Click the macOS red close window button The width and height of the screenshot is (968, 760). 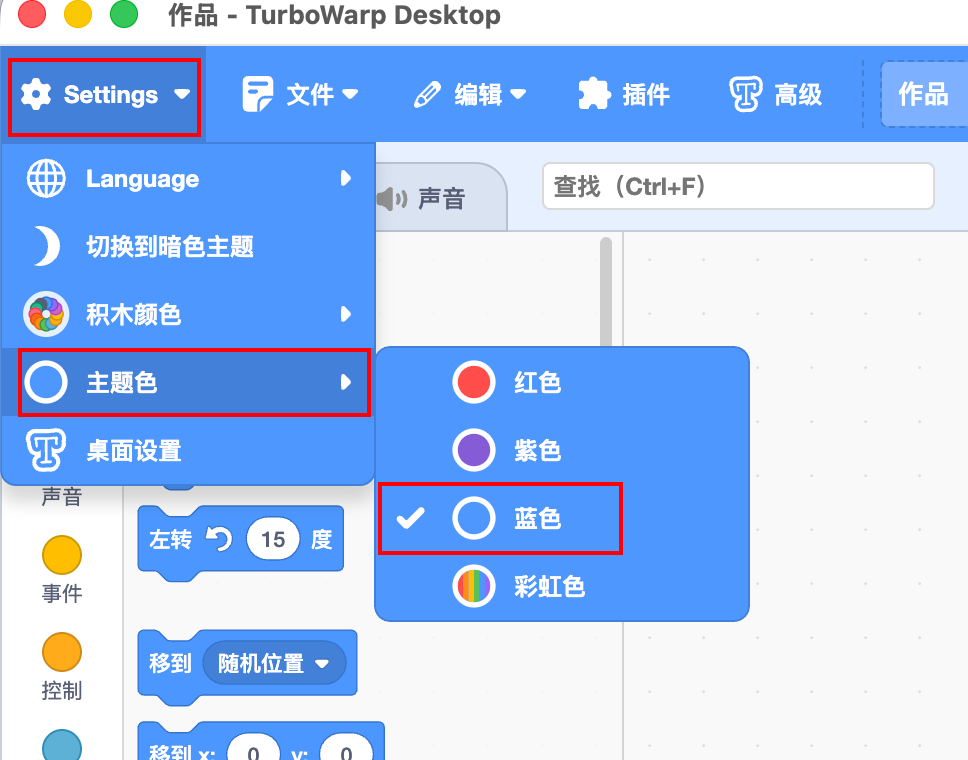32,14
